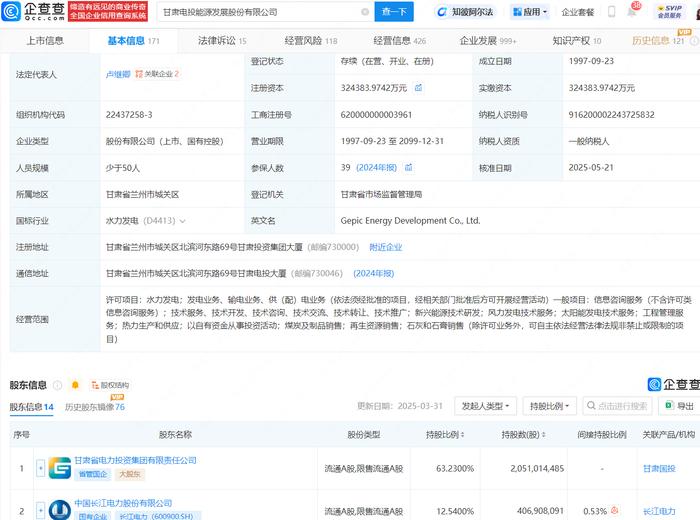The height and width of the screenshot is (520, 700).
Task: Open the 经营风险 tab
Action: click(x=311, y=41)
